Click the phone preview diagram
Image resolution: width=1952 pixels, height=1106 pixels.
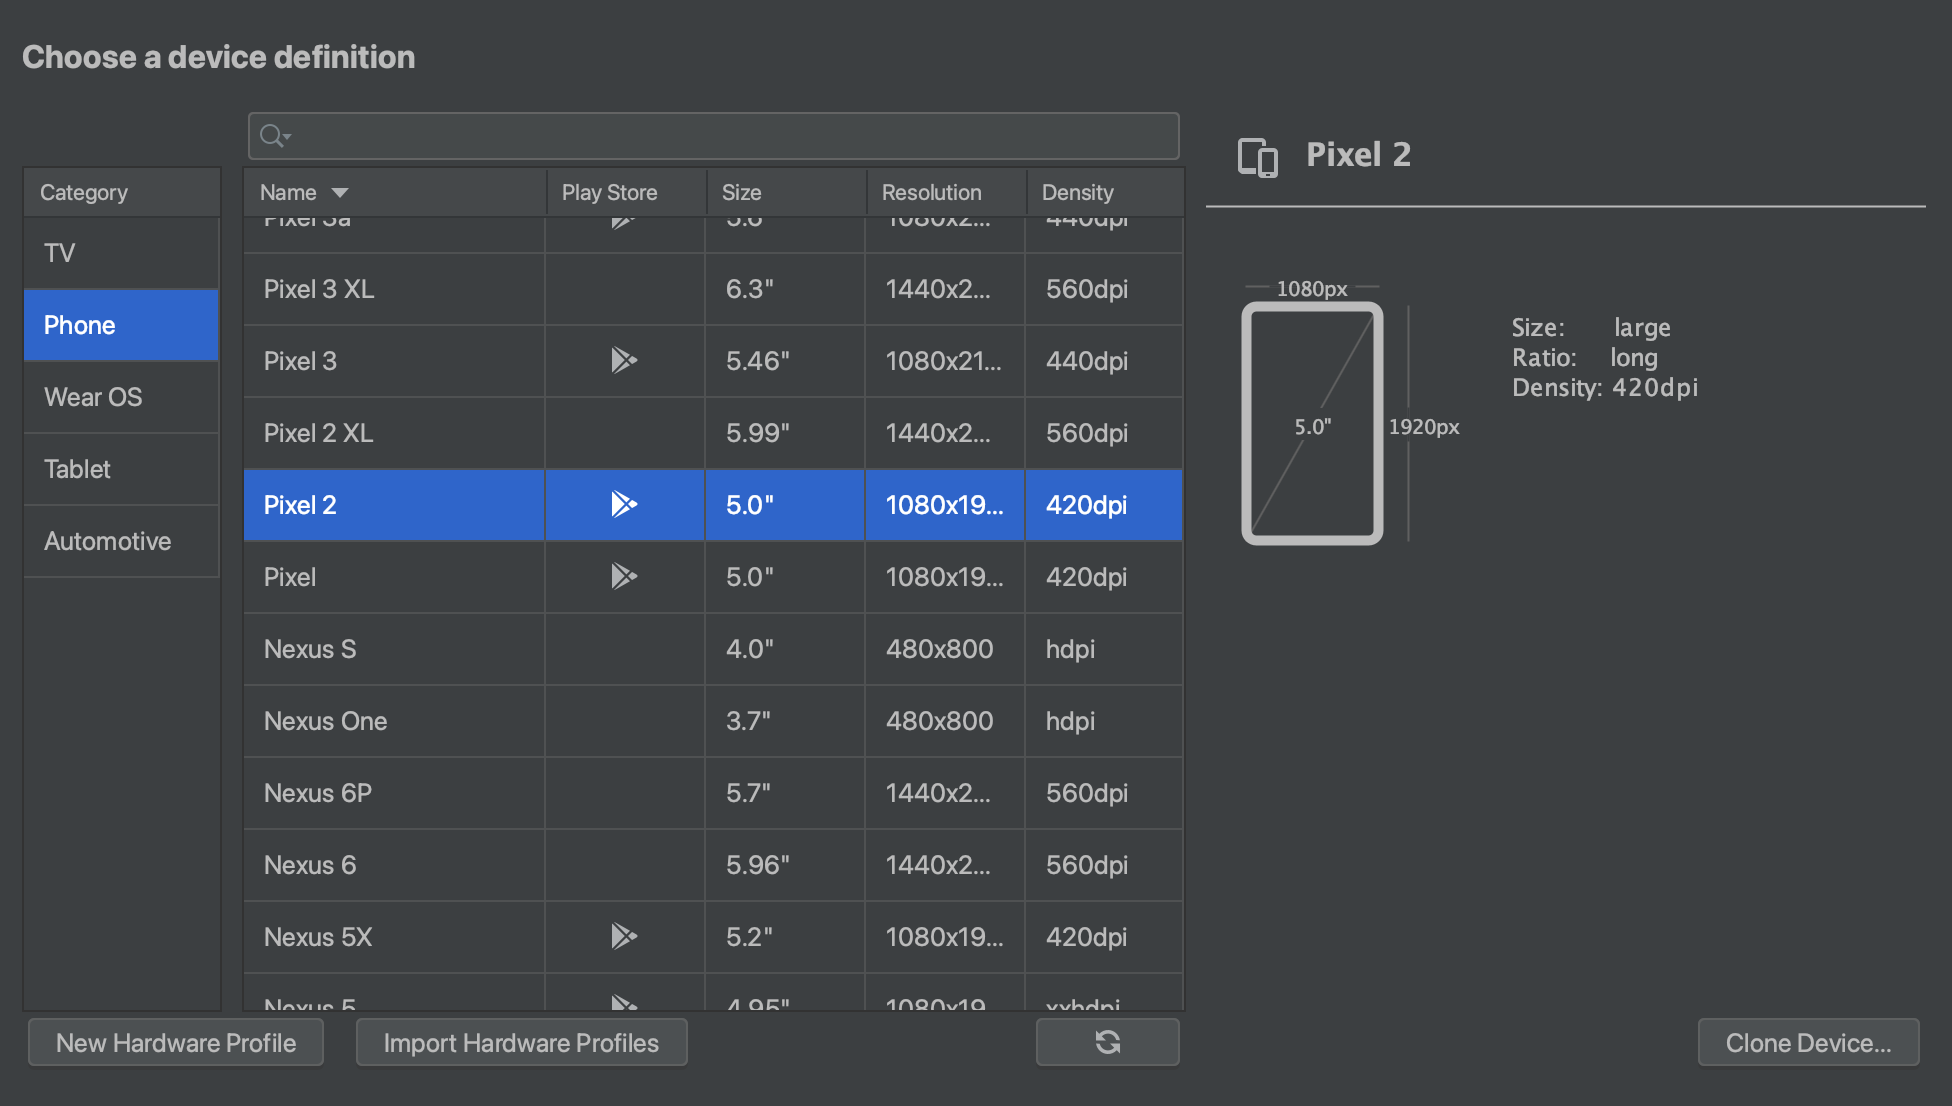pyautogui.click(x=1312, y=423)
